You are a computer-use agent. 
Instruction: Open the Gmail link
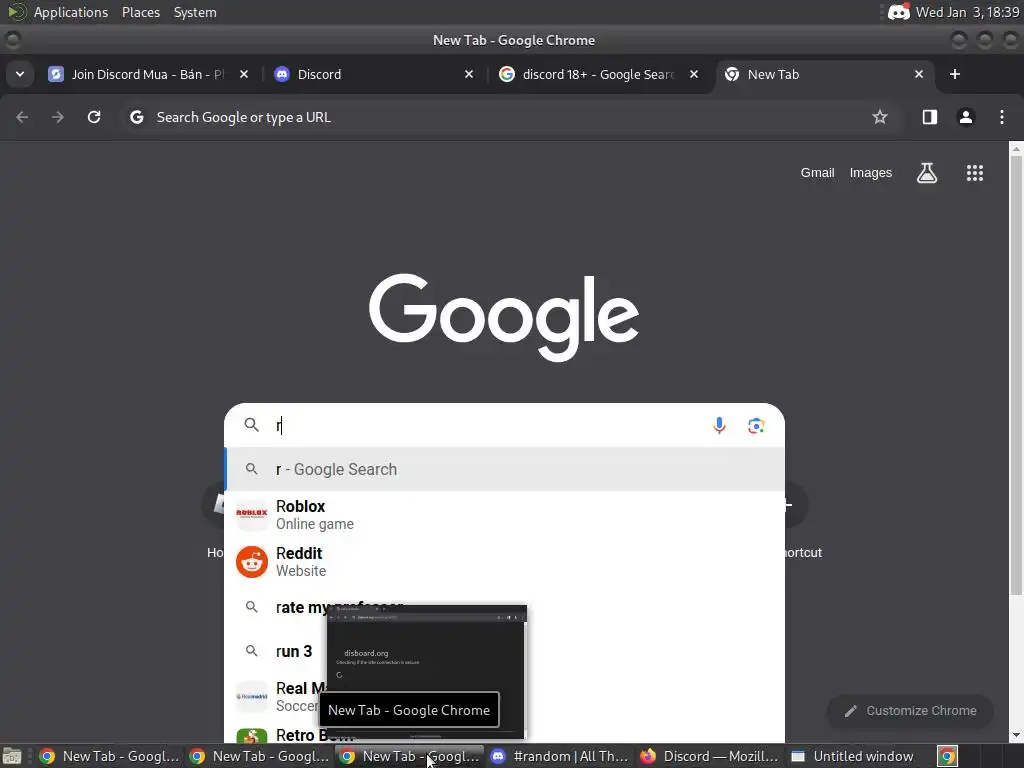818,172
